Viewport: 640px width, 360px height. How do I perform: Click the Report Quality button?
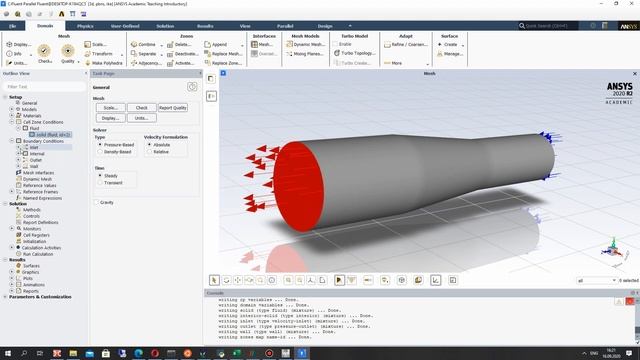(x=173, y=108)
